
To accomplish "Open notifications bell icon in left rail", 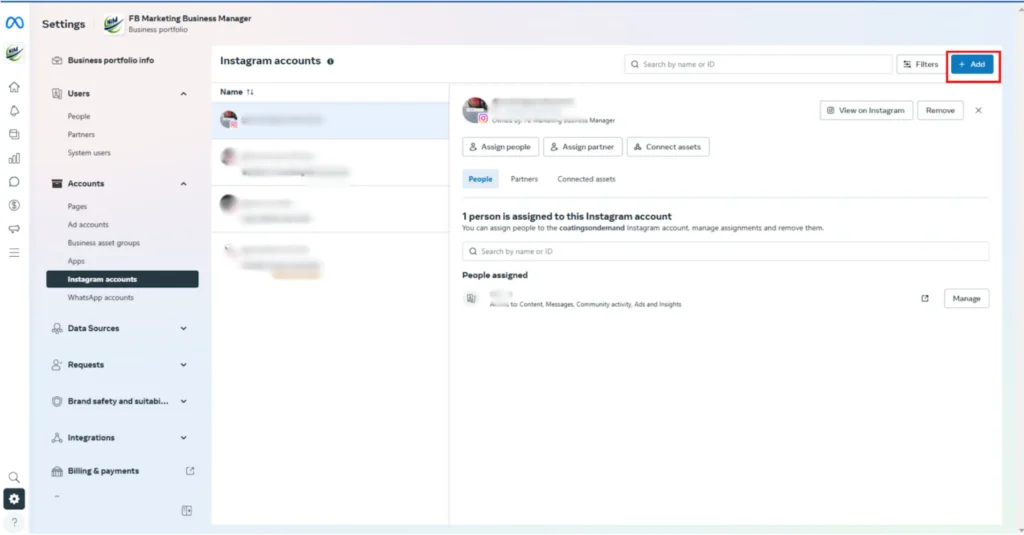I will coord(14,111).
